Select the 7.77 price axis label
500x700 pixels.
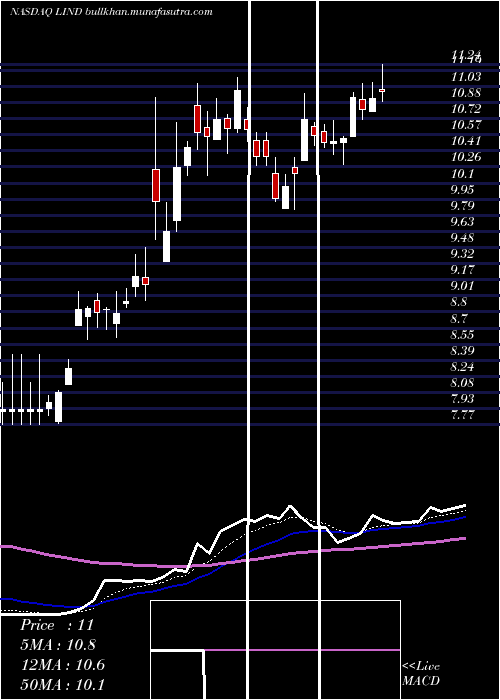coord(462,415)
